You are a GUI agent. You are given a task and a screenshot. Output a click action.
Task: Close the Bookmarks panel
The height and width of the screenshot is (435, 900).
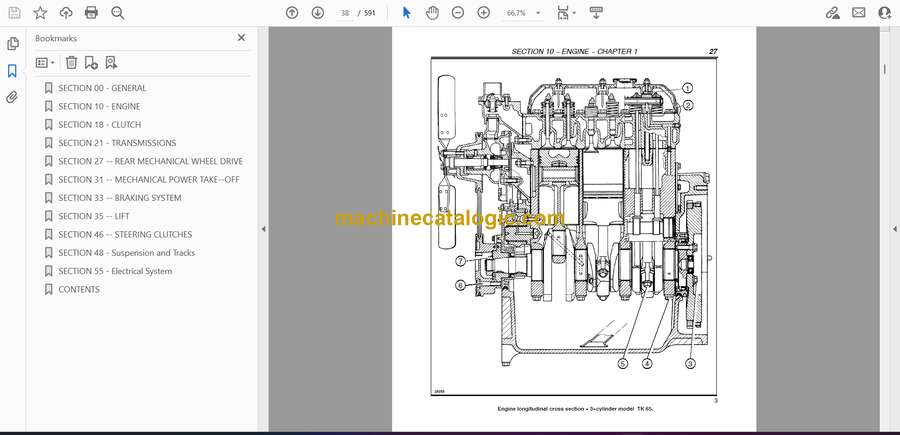pyautogui.click(x=241, y=38)
